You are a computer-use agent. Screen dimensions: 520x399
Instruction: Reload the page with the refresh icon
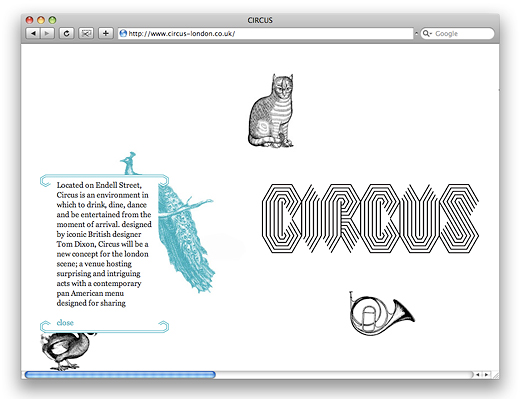point(66,33)
